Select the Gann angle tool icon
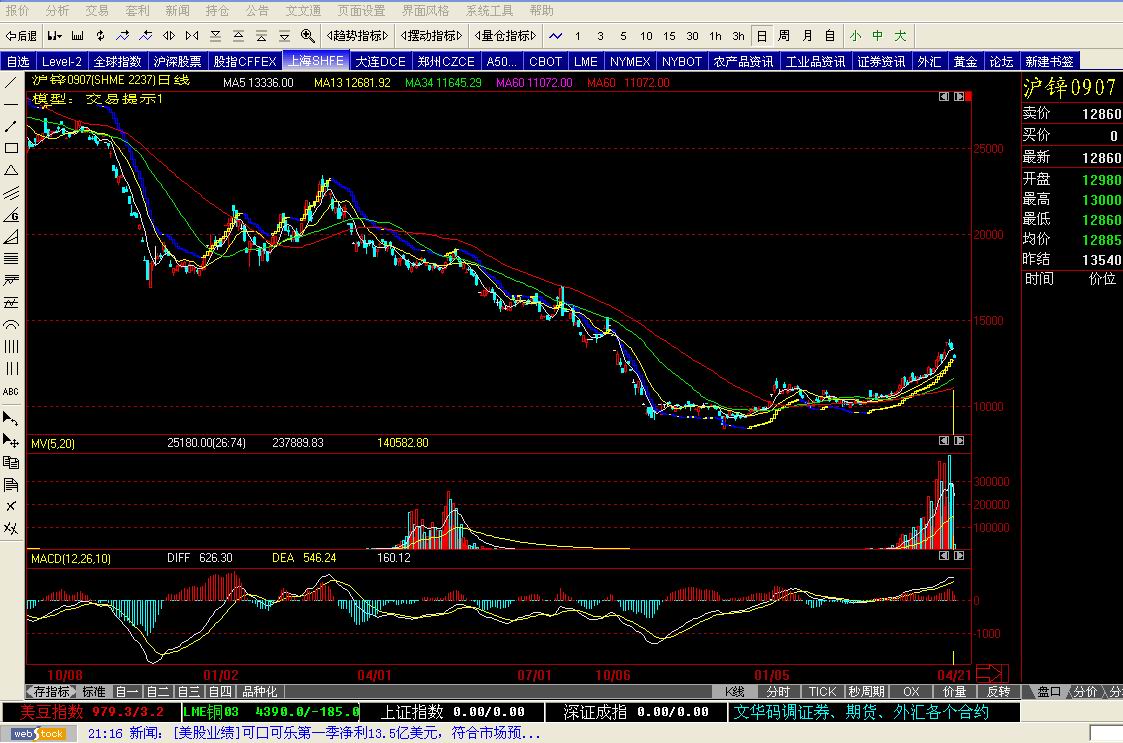This screenshot has height=743, width=1123. pyautogui.click(x=11, y=215)
